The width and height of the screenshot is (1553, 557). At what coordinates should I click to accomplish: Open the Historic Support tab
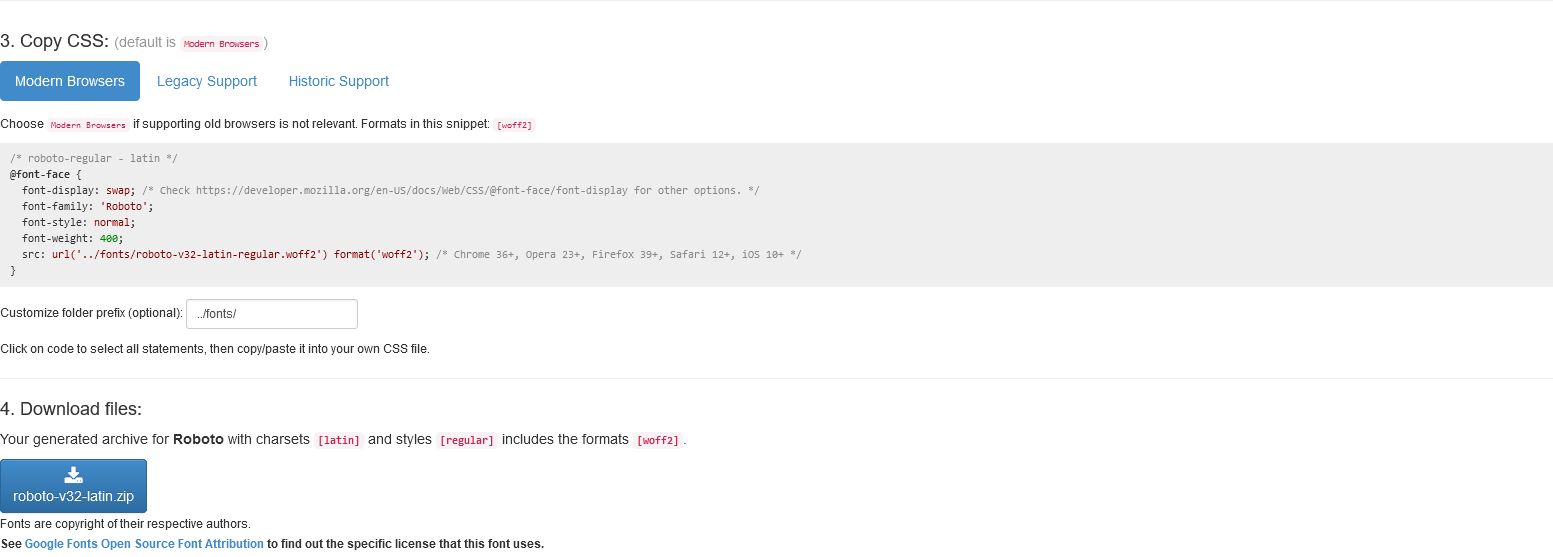click(339, 81)
